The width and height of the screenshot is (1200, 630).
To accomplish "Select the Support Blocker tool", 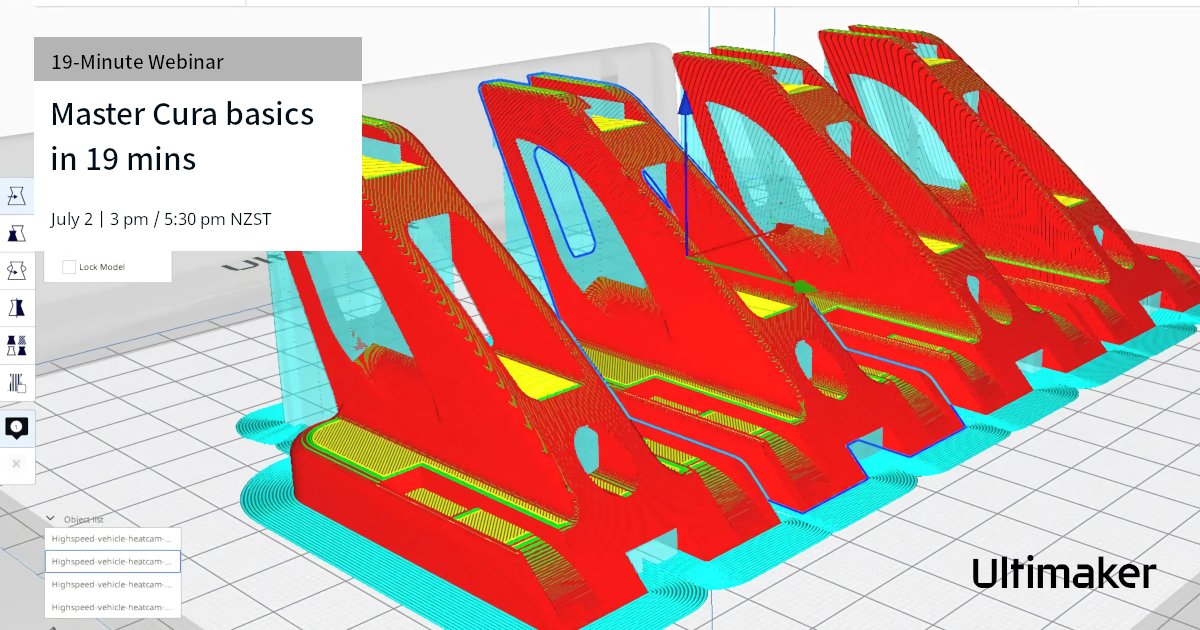I will [16, 382].
